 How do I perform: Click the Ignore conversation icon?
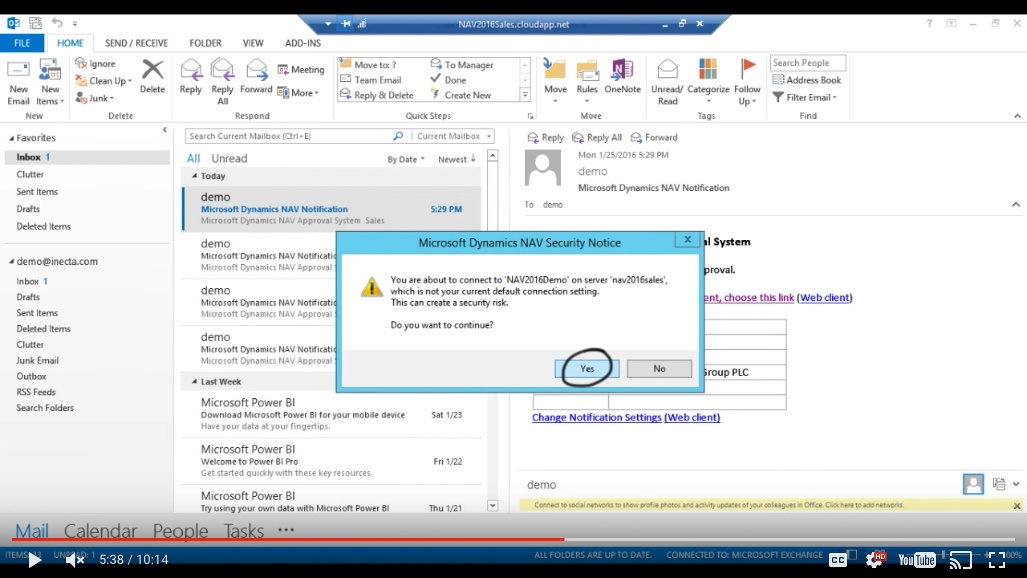[81, 64]
